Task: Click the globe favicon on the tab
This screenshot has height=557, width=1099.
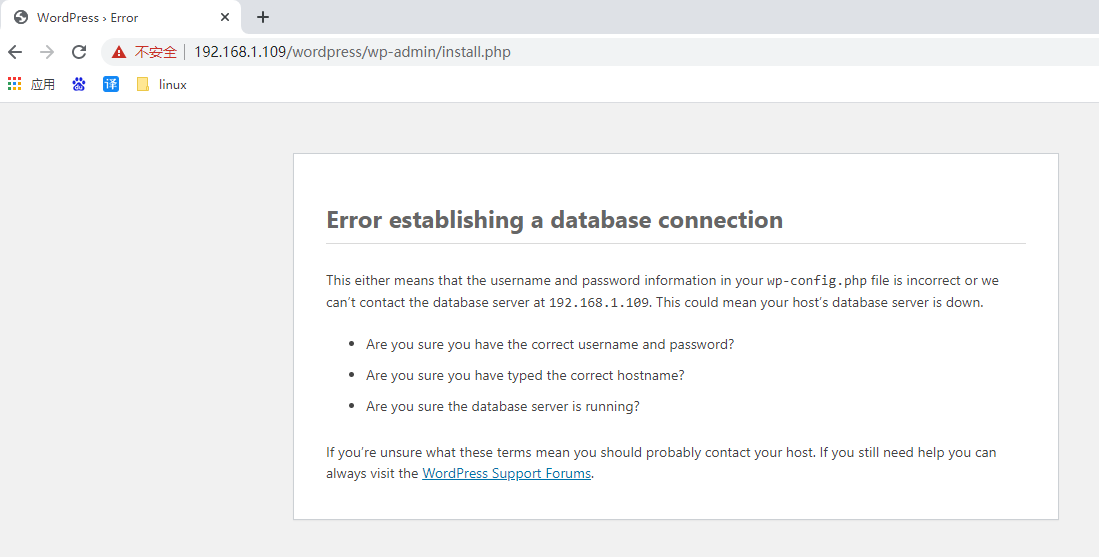Action: [x=21, y=18]
